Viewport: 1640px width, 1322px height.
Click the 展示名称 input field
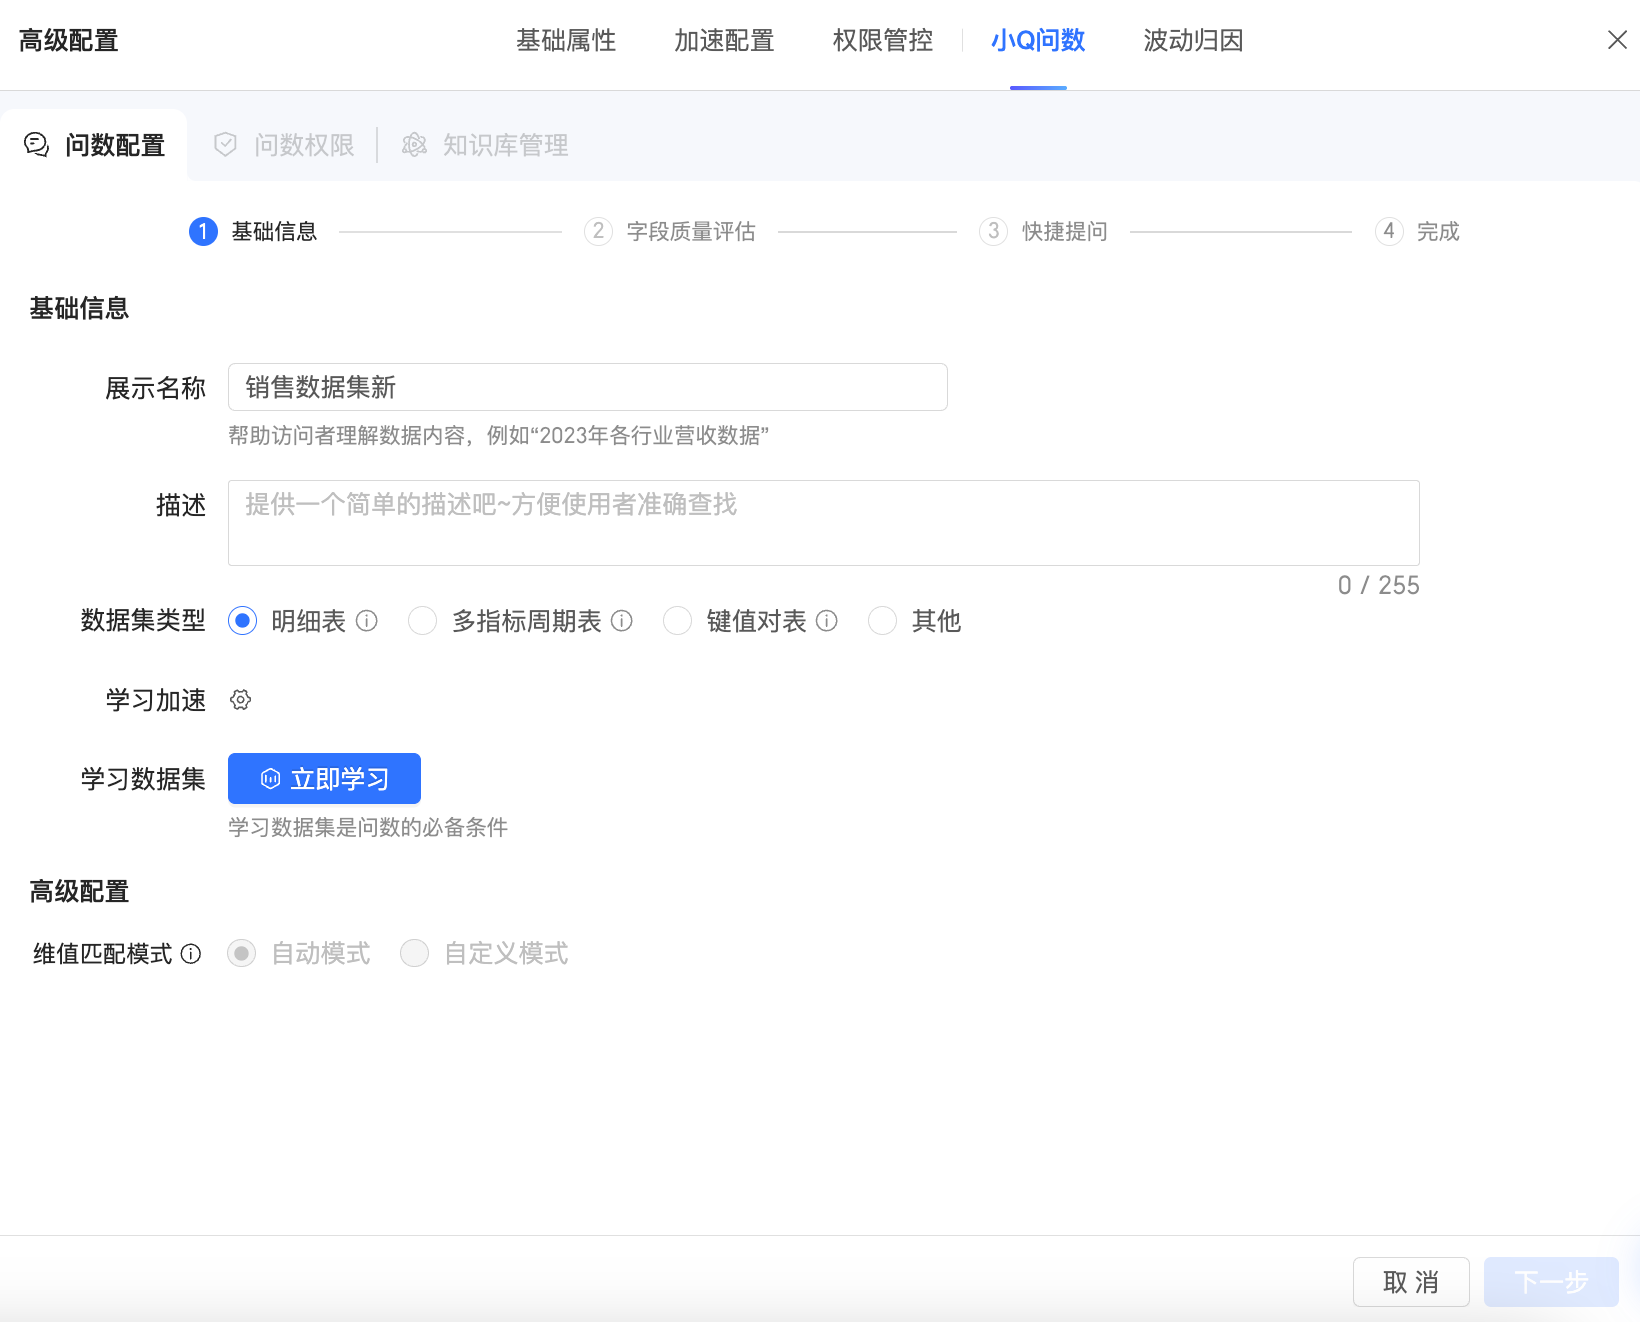click(588, 387)
